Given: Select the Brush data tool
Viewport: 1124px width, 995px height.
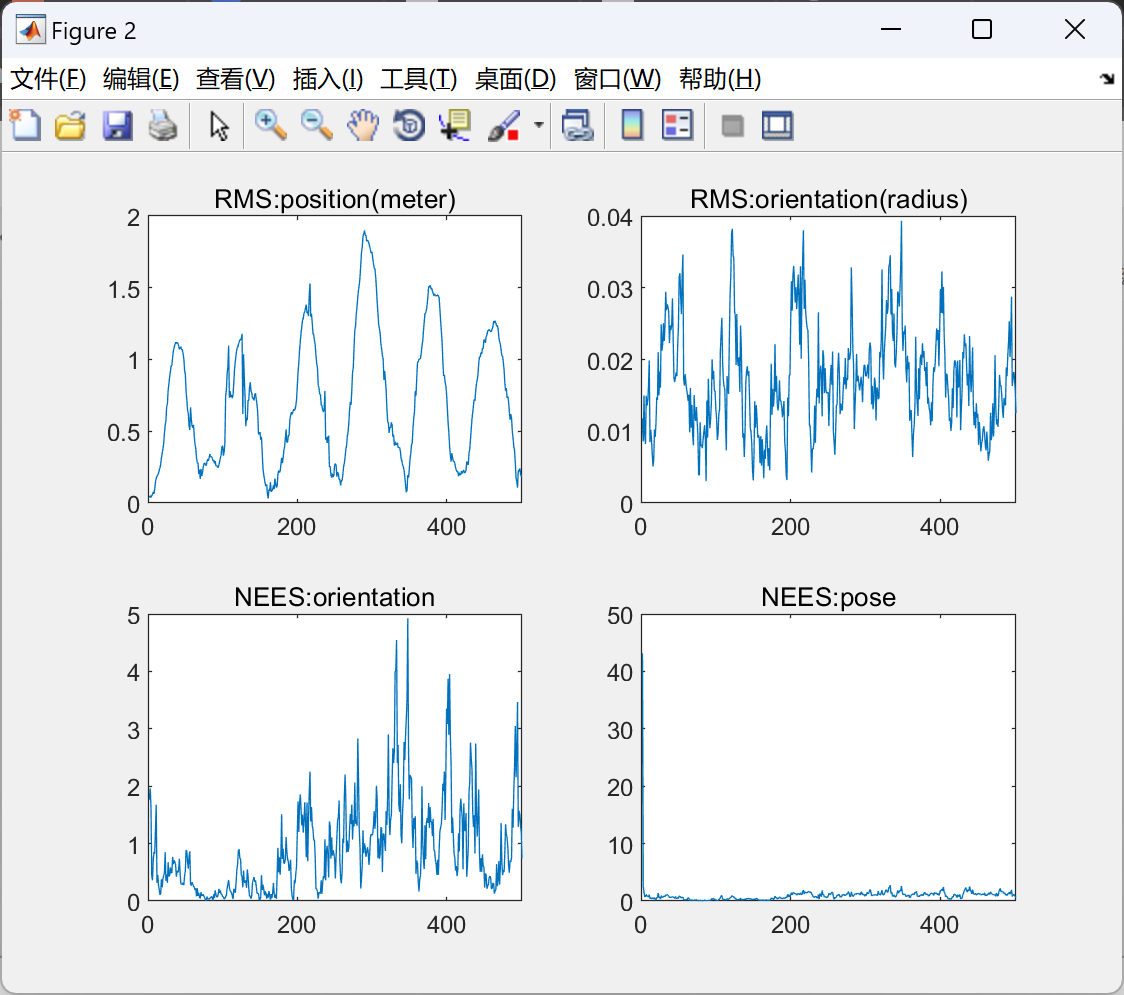Looking at the screenshot, I should coord(504,125).
